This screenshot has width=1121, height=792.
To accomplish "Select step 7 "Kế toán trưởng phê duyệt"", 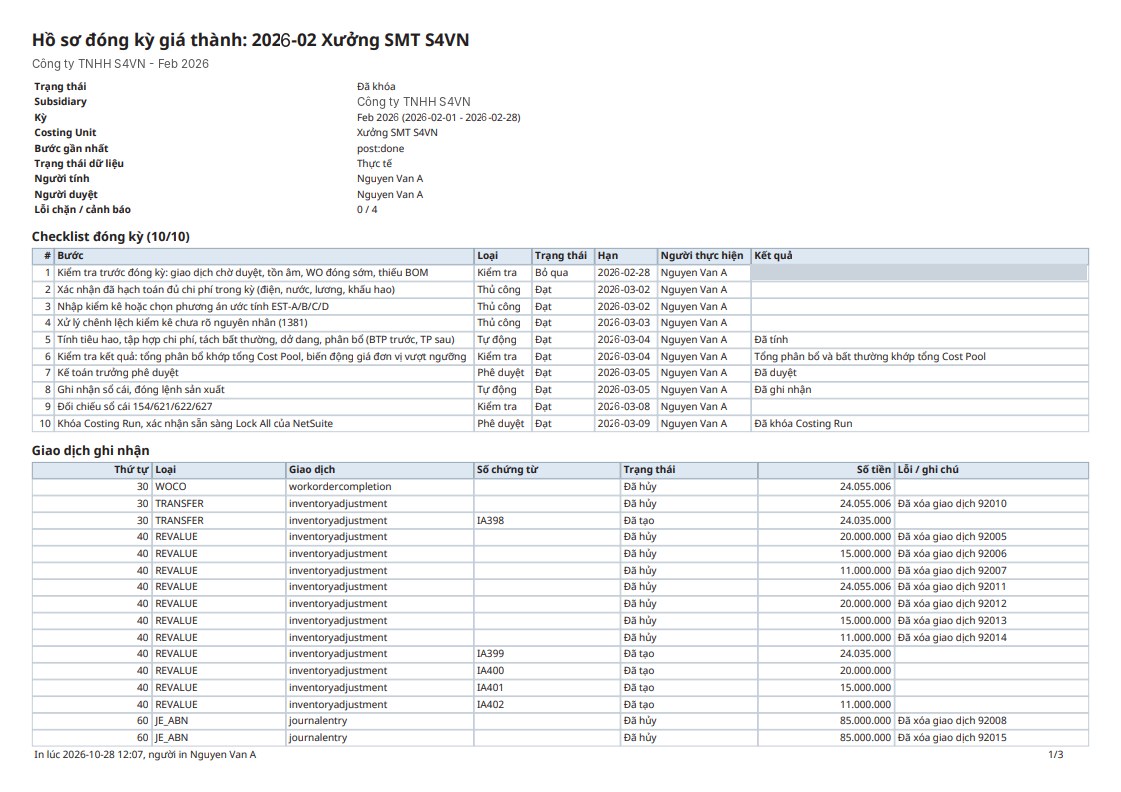I will (x=118, y=373).
